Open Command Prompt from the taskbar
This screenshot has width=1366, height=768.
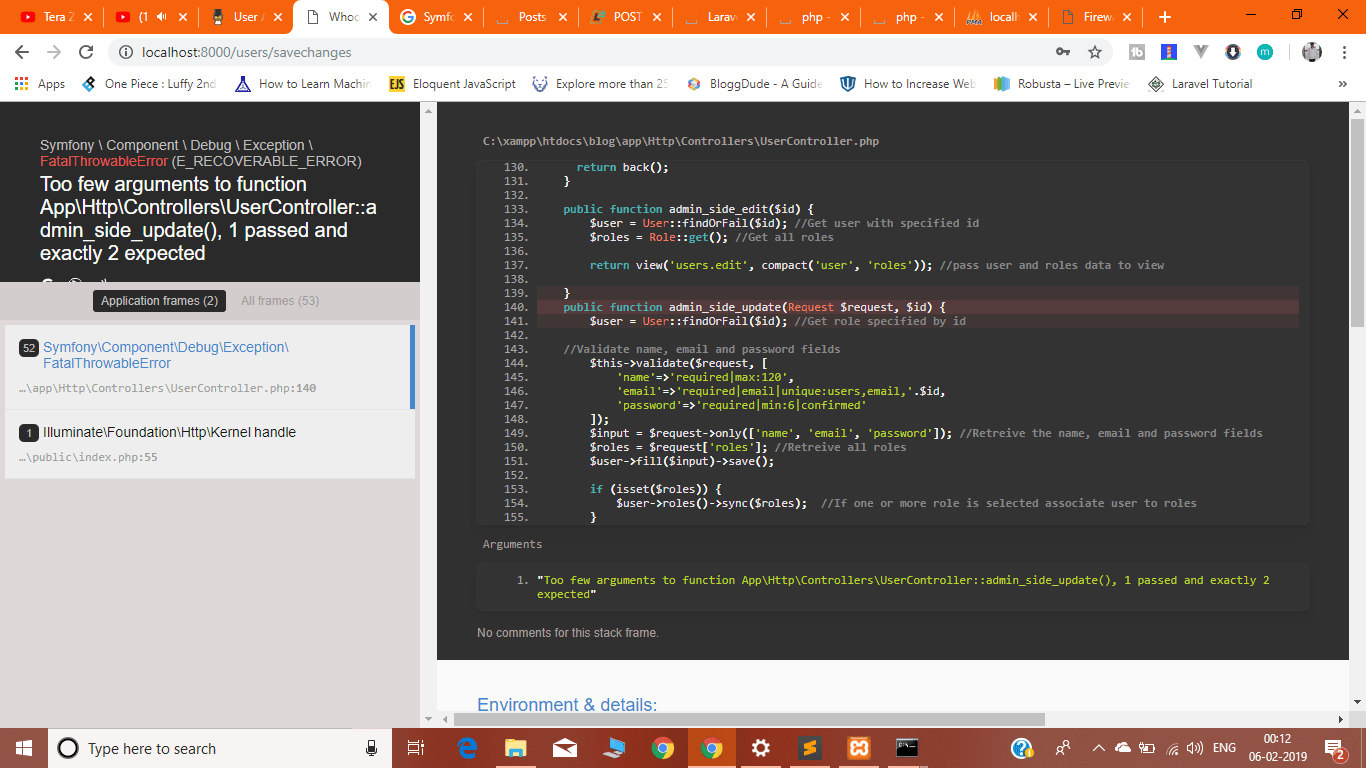point(905,747)
